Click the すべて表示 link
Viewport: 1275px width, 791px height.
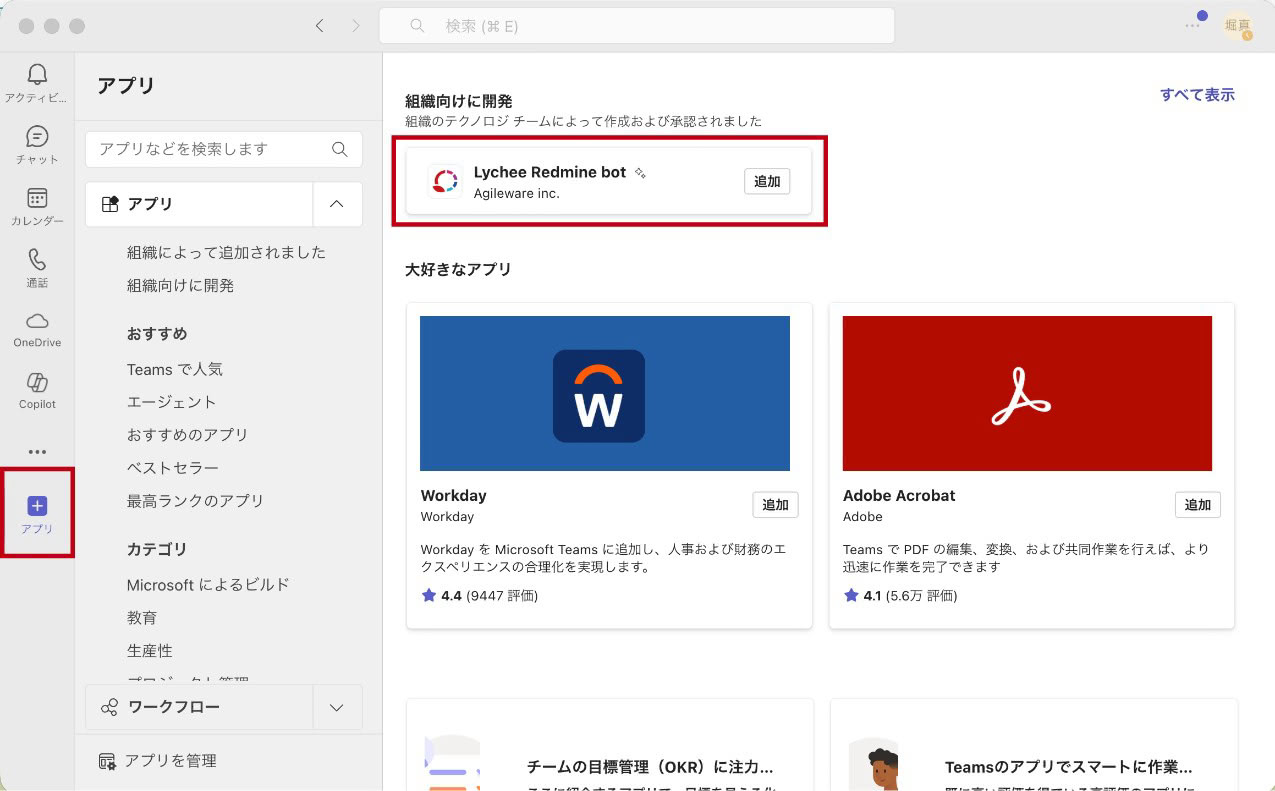pyautogui.click(x=1197, y=95)
